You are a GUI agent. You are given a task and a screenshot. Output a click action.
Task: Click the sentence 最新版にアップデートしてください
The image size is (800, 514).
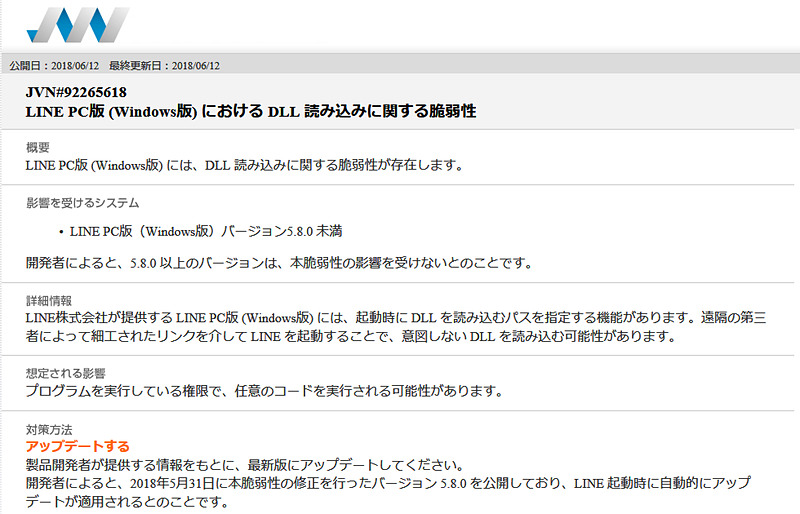245,465
